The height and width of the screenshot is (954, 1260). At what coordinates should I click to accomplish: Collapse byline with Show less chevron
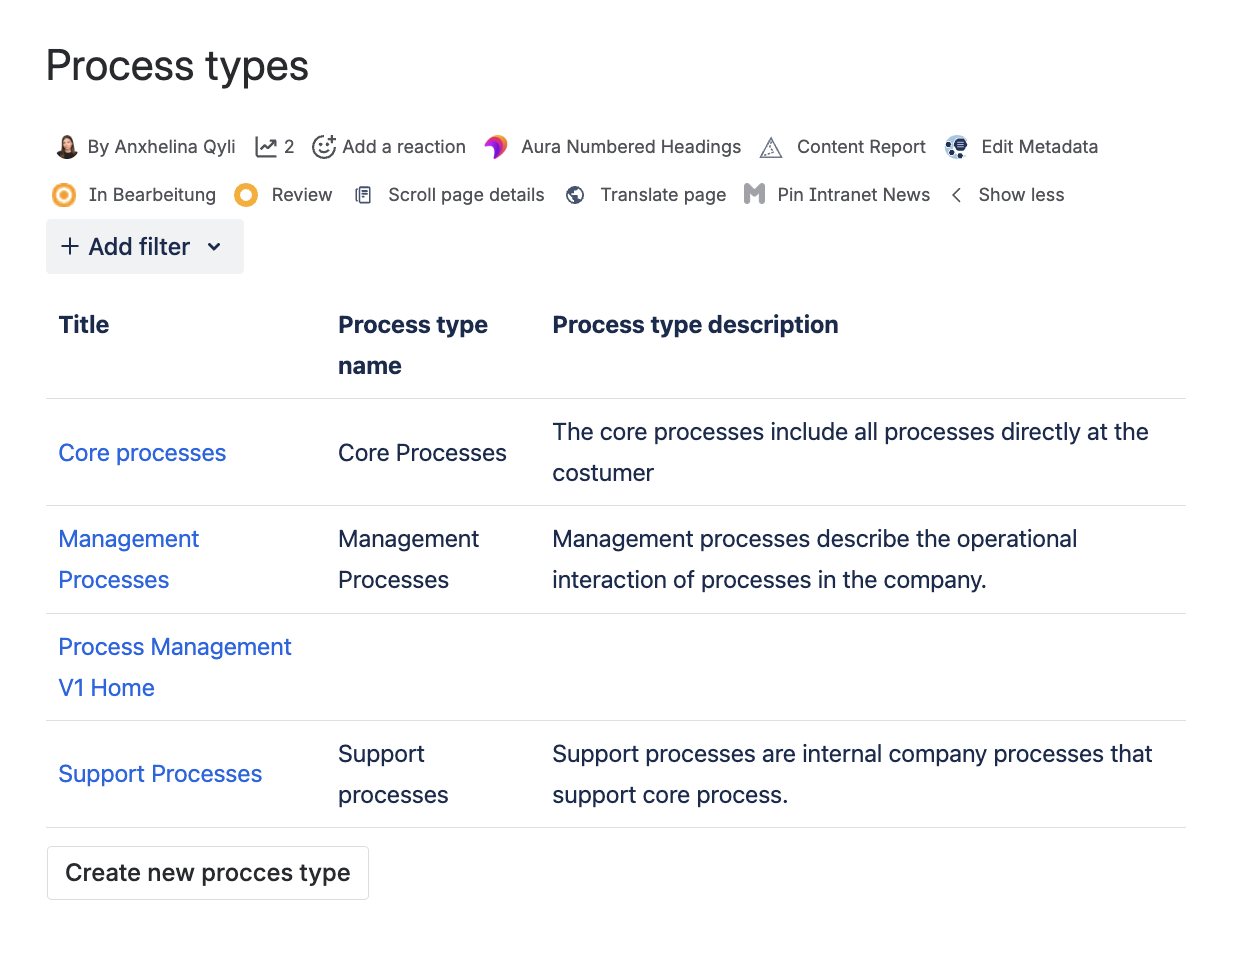(957, 195)
